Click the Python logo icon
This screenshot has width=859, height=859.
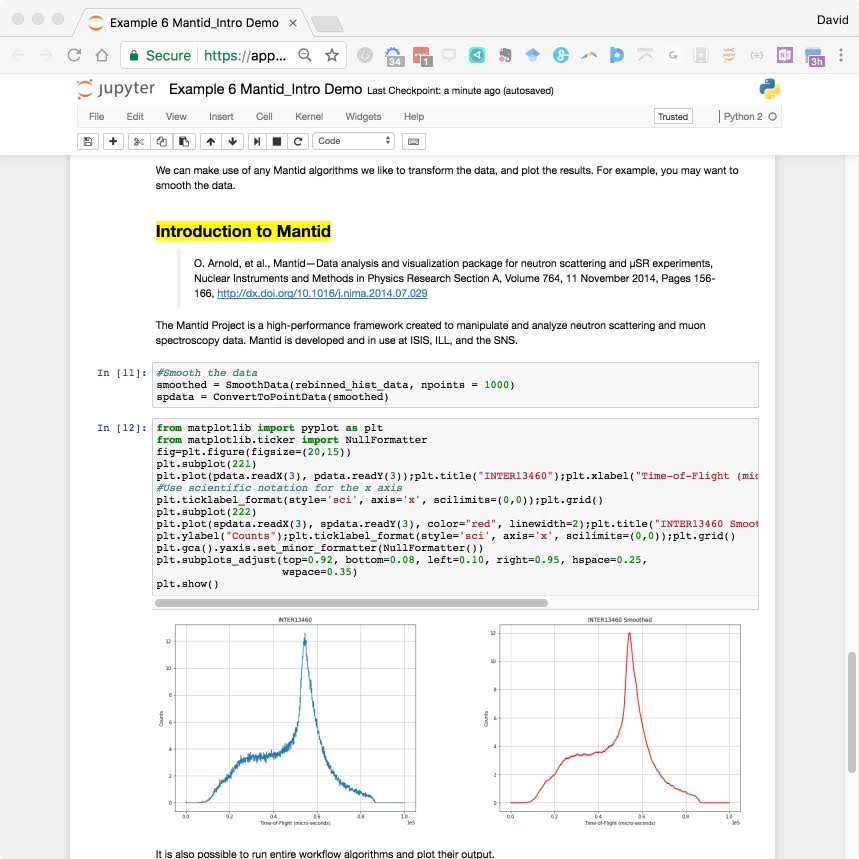click(769, 89)
